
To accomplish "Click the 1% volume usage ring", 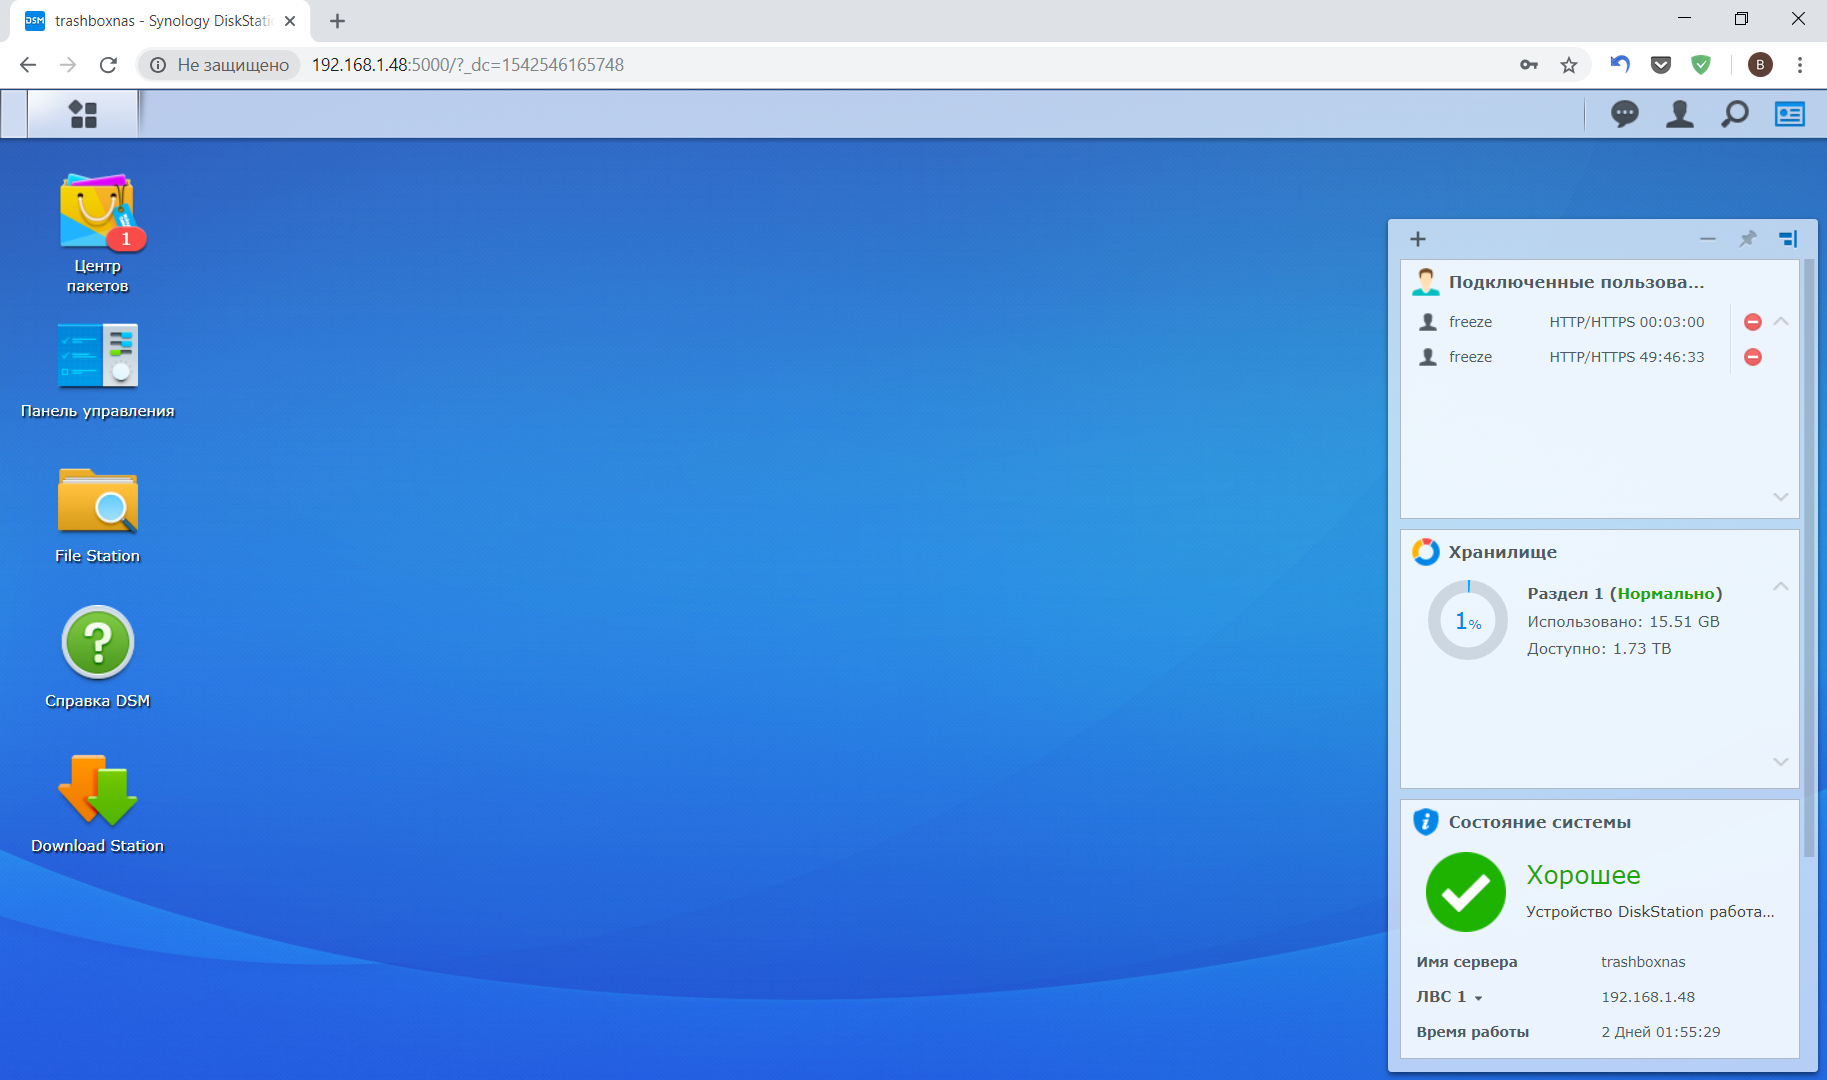I will click(1468, 621).
